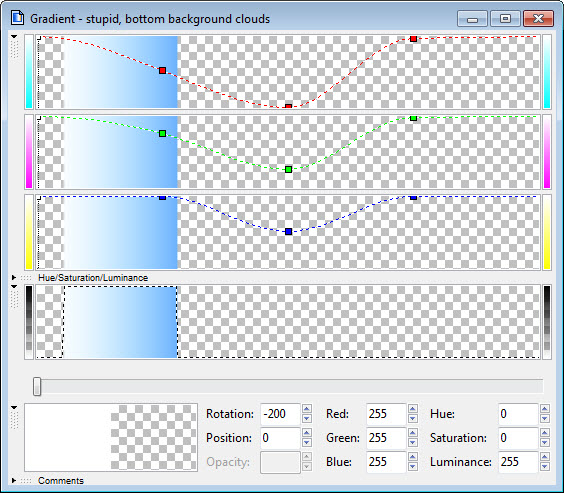Increase the Red value with the up arrow

click(413, 409)
